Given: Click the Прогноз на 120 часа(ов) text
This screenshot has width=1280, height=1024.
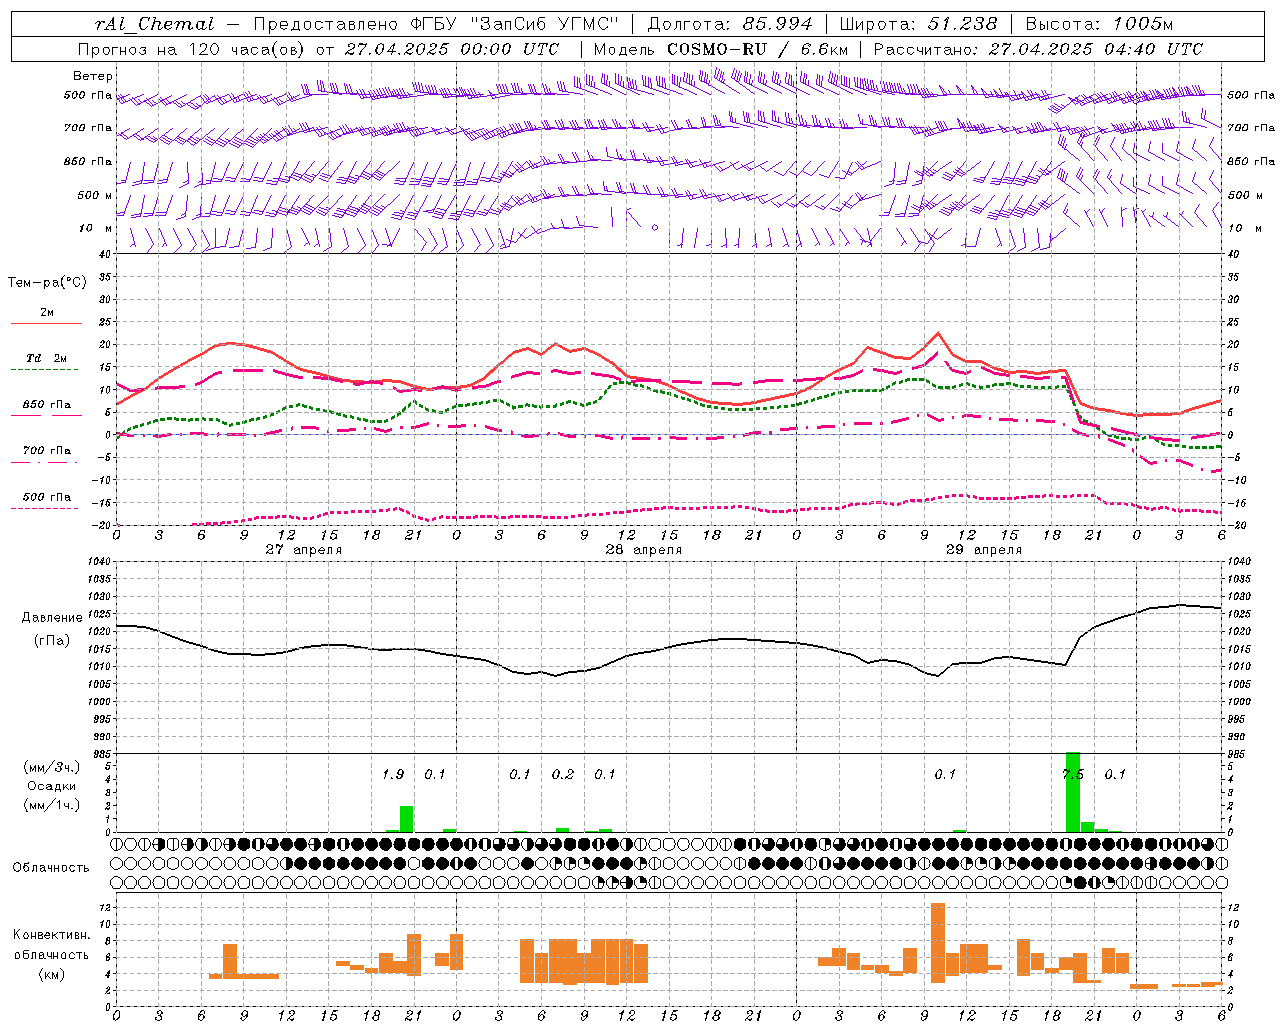Looking at the screenshot, I should tap(193, 49).
